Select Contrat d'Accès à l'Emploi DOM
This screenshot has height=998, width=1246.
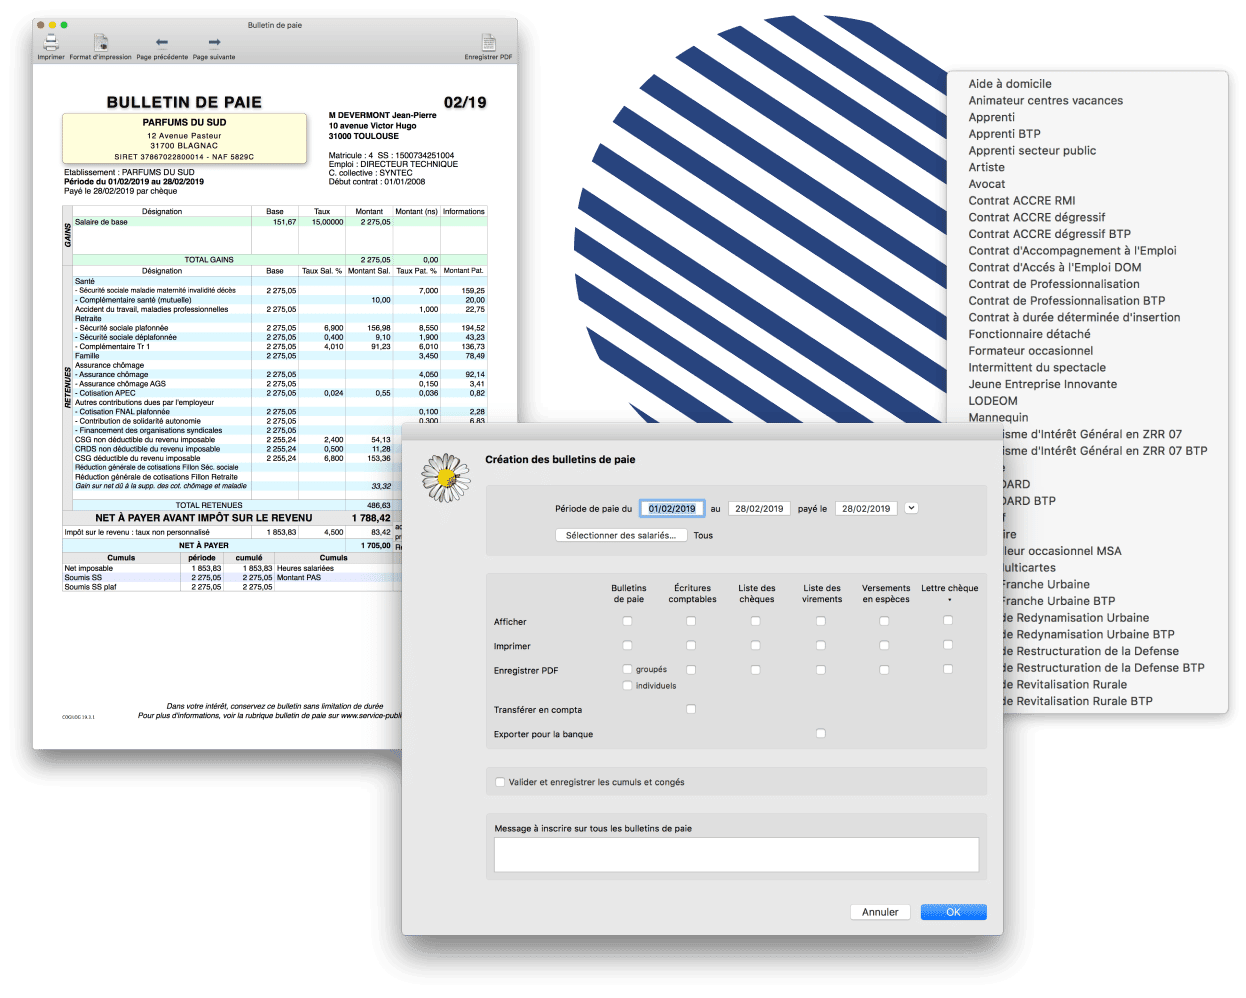[x=1054, y=268]
